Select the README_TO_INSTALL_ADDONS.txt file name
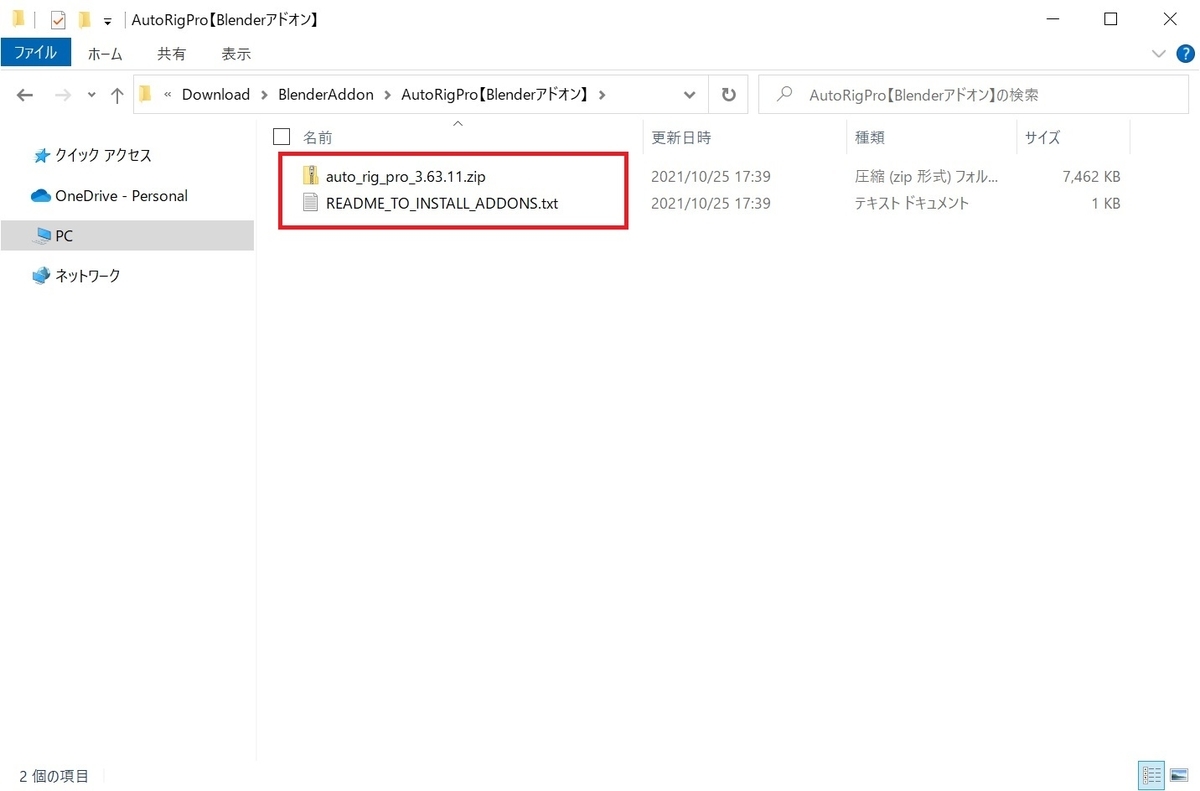 point(442,203)
